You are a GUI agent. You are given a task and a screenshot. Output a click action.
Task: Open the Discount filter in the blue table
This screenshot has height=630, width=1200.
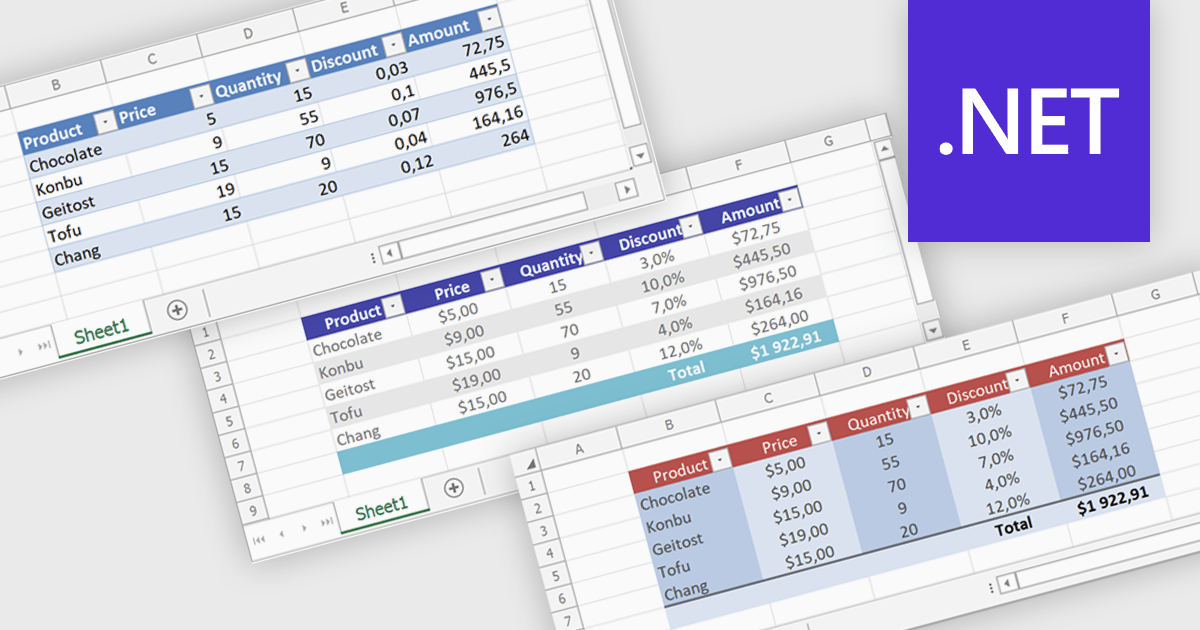[393, 45]
